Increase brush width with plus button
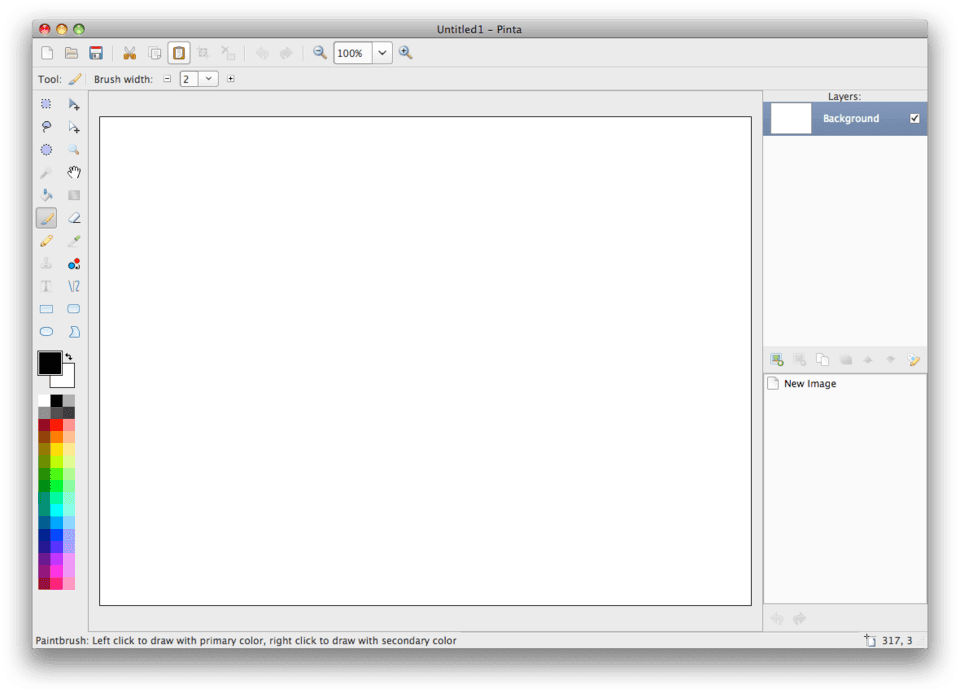Screen dimensions: 960x693 [231, 79]
